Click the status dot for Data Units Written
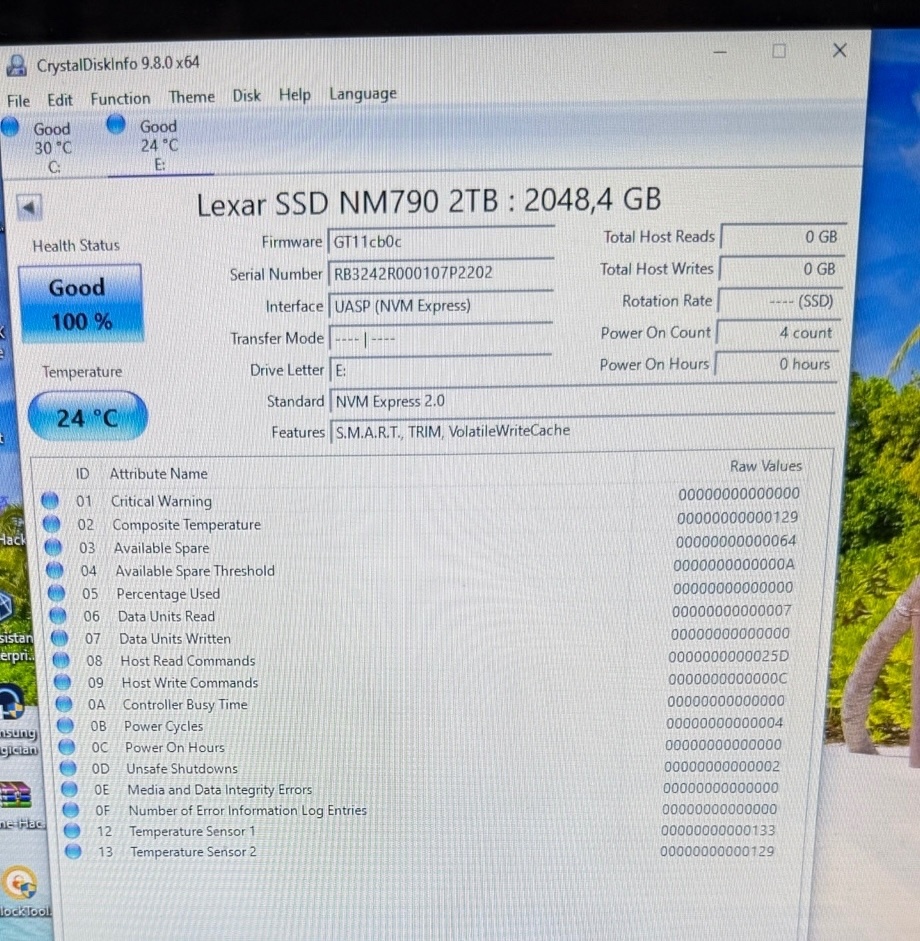 pyautogui.click(x=59, y=637)
